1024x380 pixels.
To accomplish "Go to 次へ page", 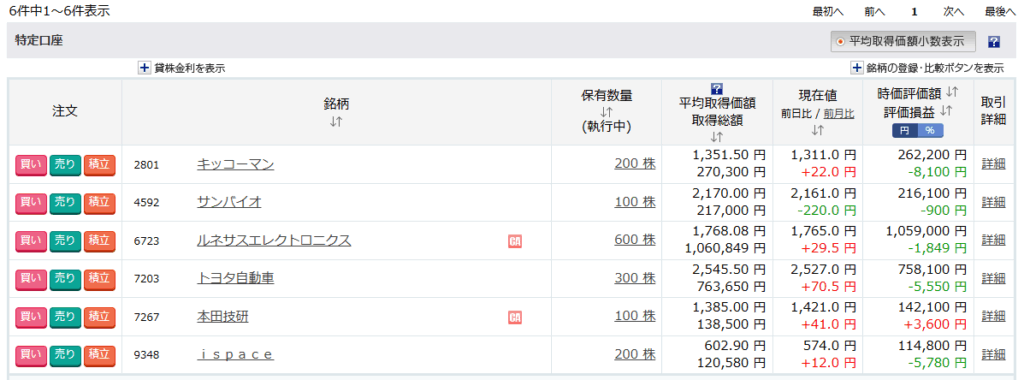I will (953, 11).
